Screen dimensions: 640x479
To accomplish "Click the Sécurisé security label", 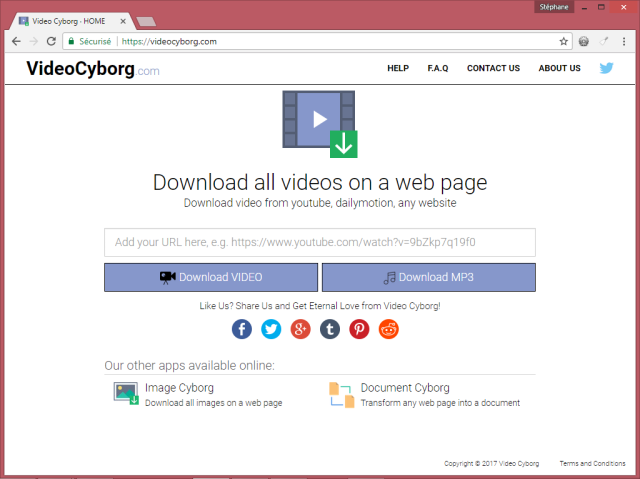I will (95, 41).
